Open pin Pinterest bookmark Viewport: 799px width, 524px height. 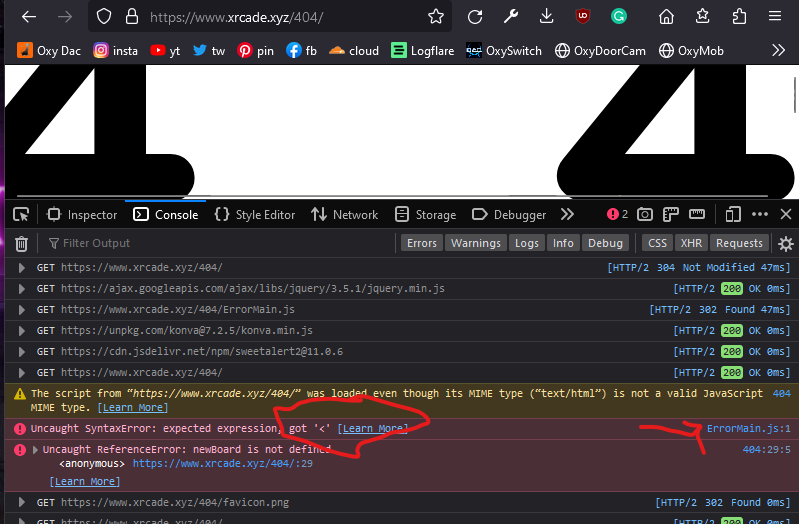click(255, 50)
